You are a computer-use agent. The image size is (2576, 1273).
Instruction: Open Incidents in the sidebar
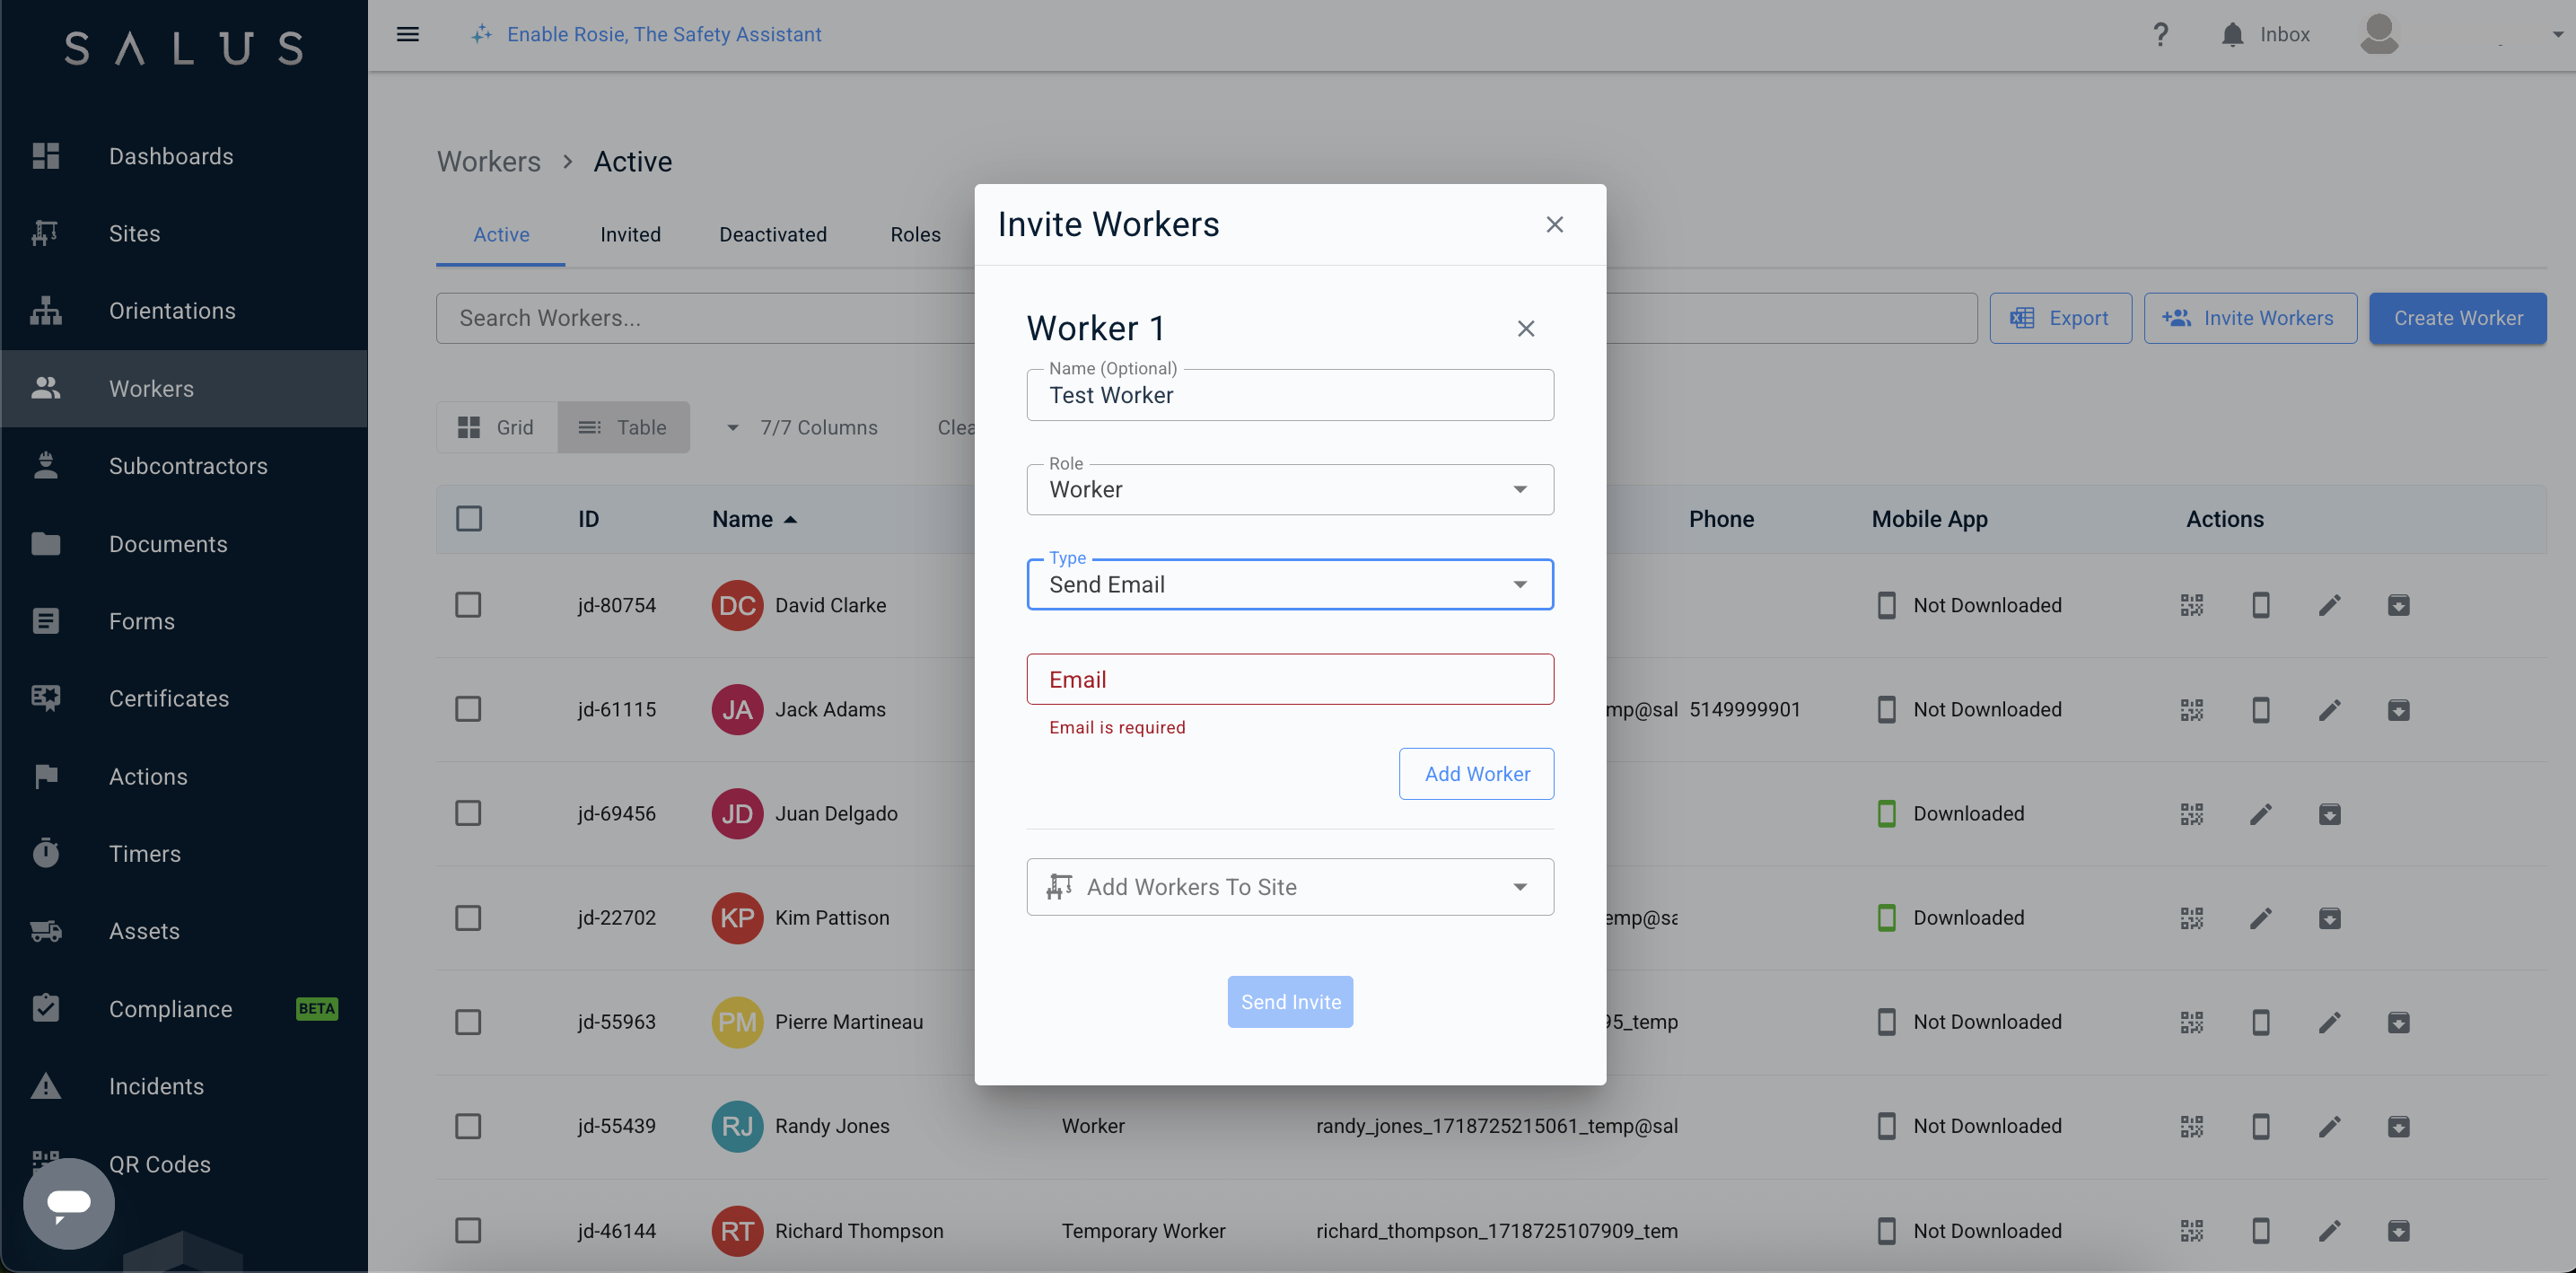184,1086
